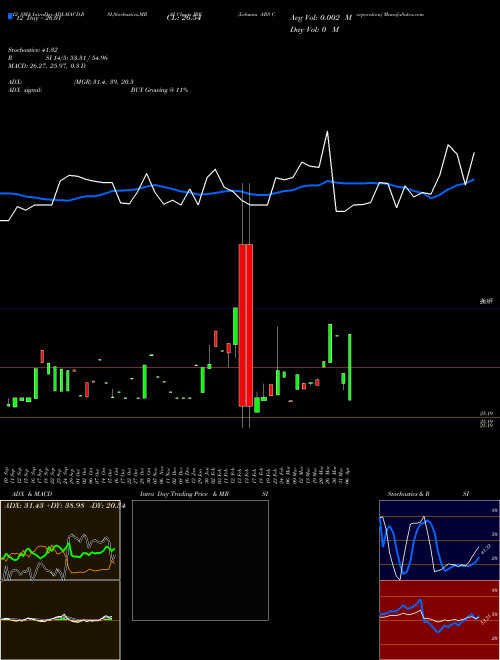Screen dimensions: 500x660
Task: Click the '(MGR) 31.4, 39, 20.3' ADX values
Action: tap(104, 82)
